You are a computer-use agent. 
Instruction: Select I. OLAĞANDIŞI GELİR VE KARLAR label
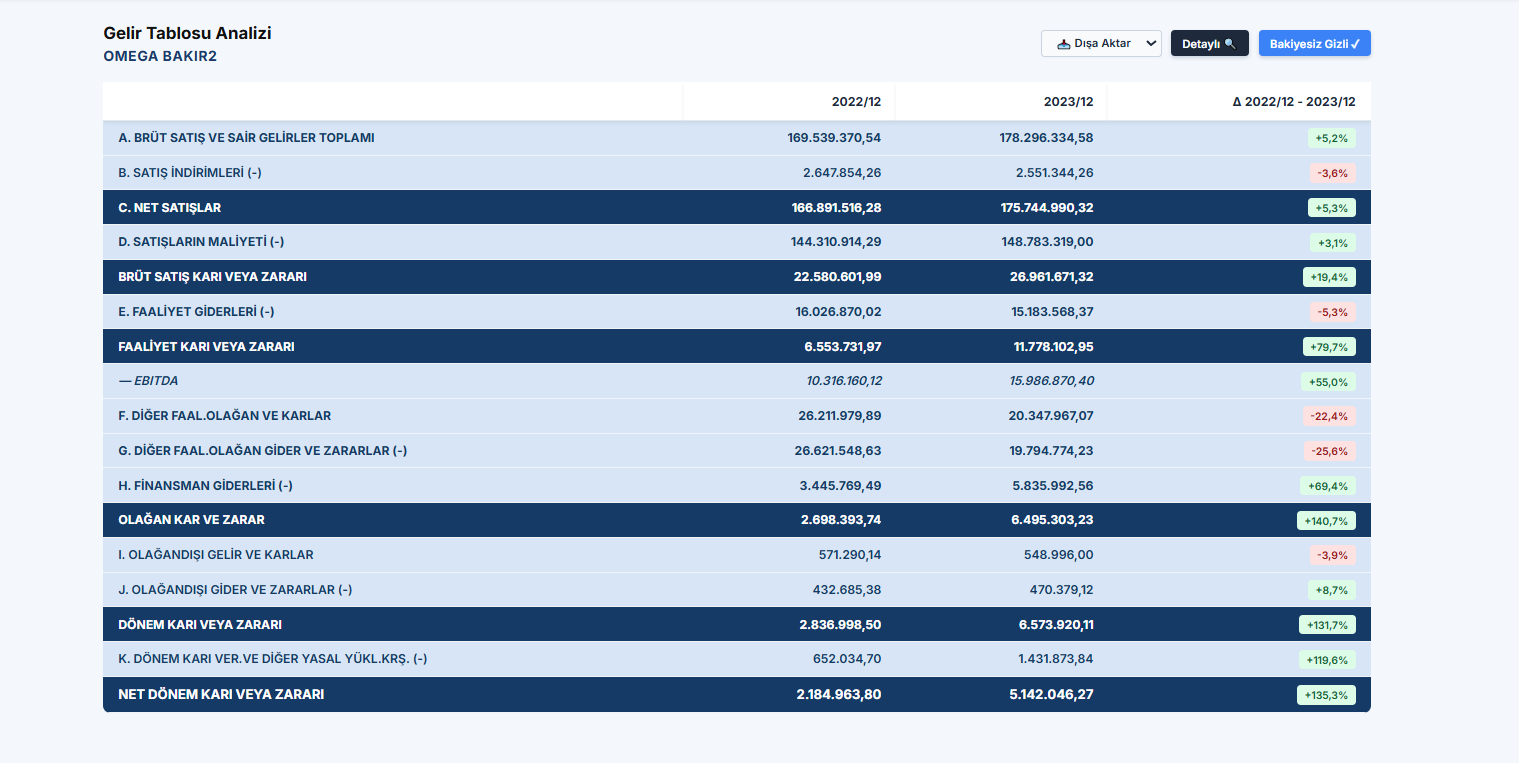(x=215, y=555)
